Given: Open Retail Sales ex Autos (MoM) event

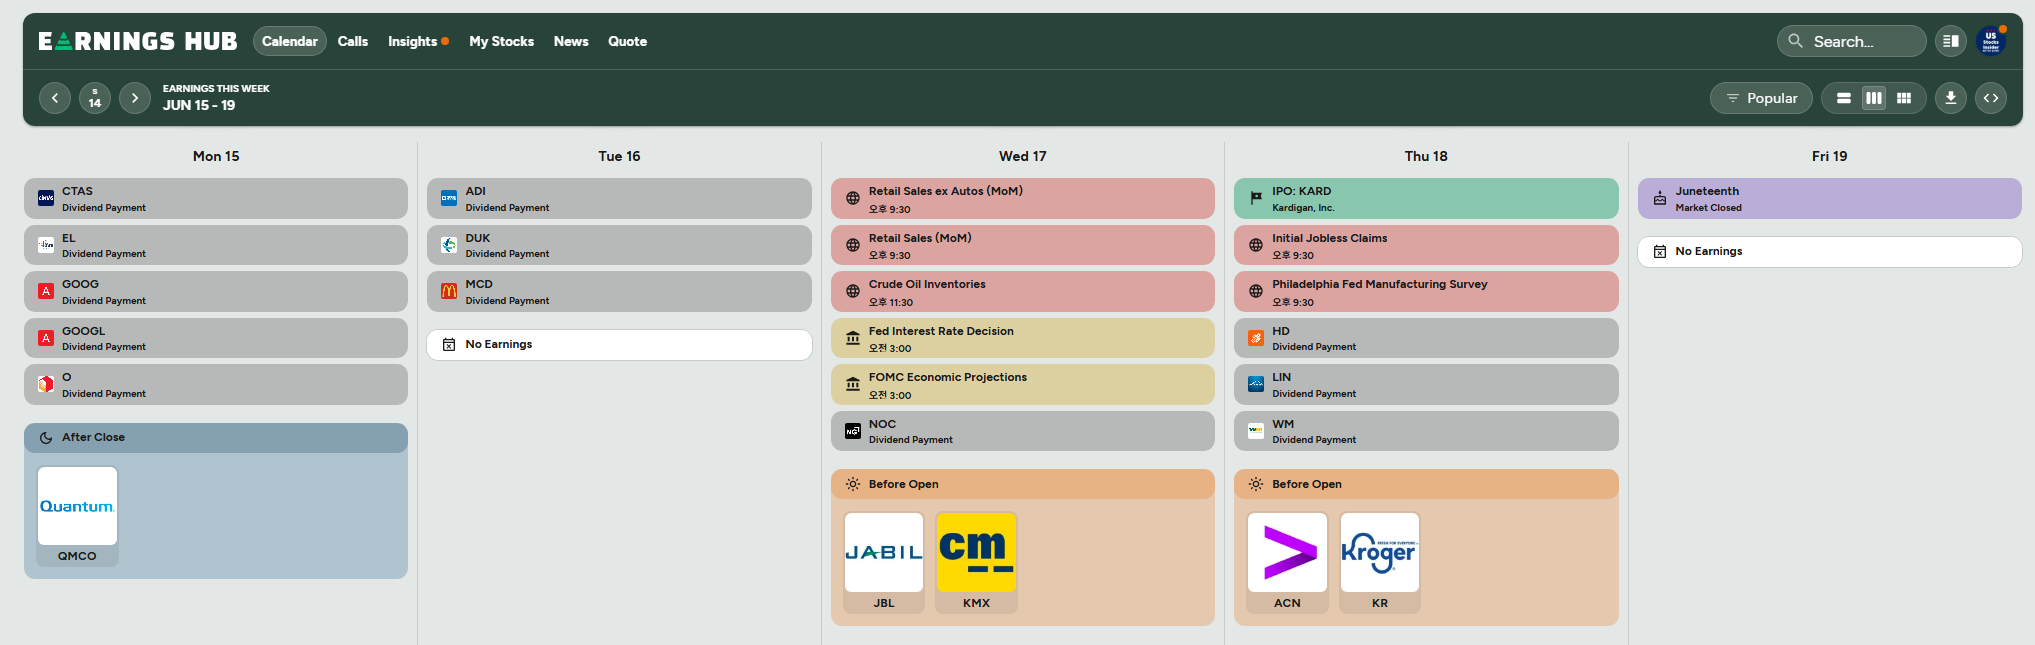Looking at the screenshot, I should (1022, 198).
